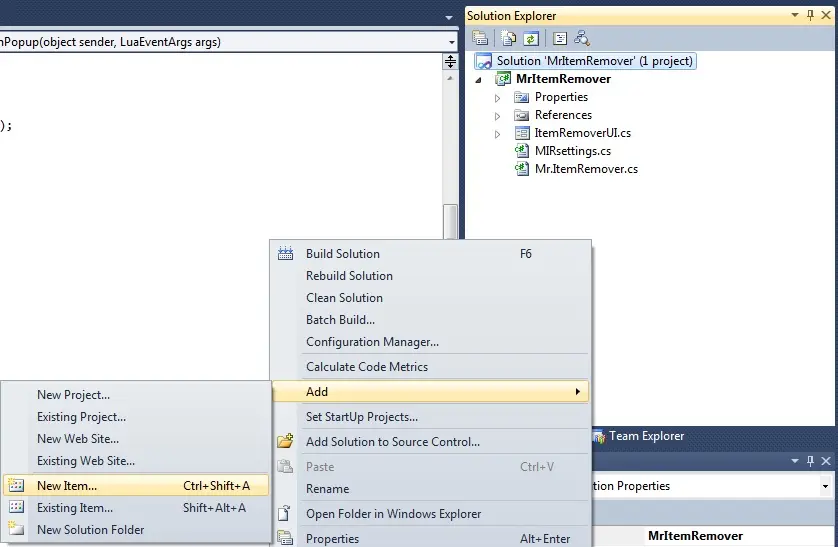Expand the ItemRemoverUI.cs node
Screen dimensions: 838x547
tap(497, 134)
